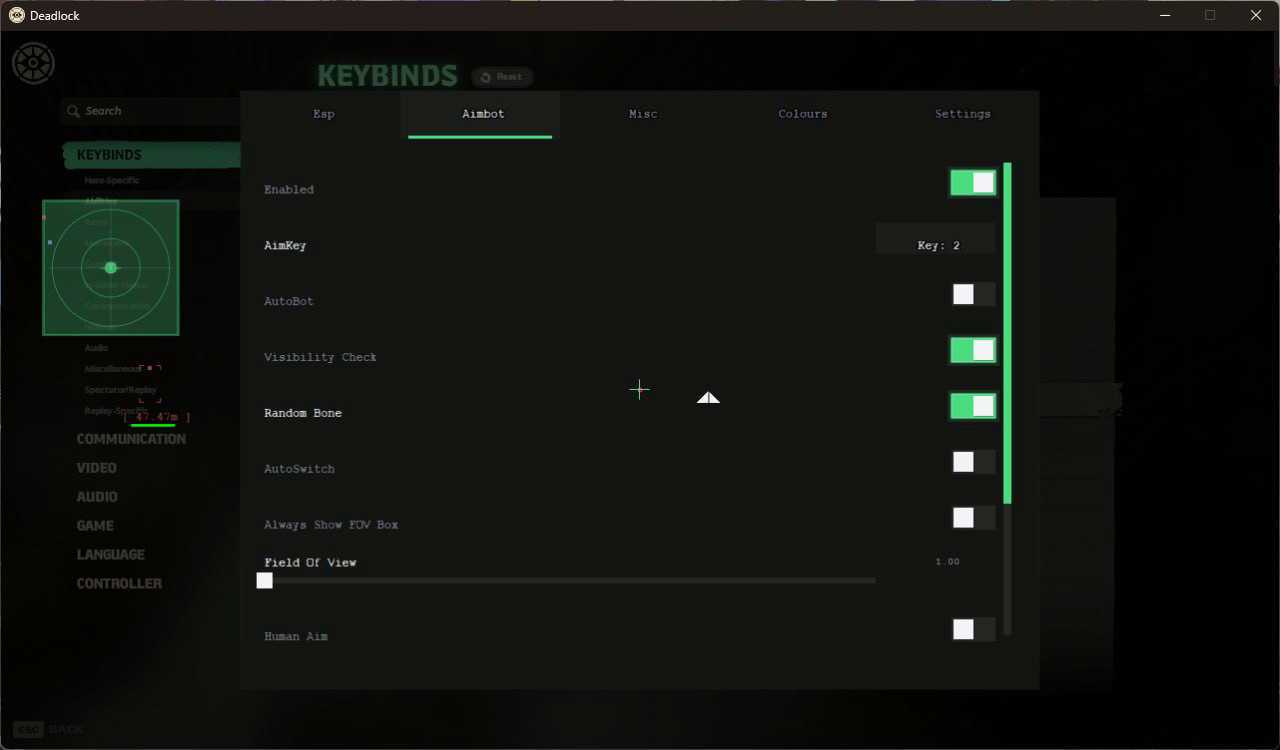1280x750 pixels.
Task: Open the VIDEO settings category
Action: [x=97, y=468]
